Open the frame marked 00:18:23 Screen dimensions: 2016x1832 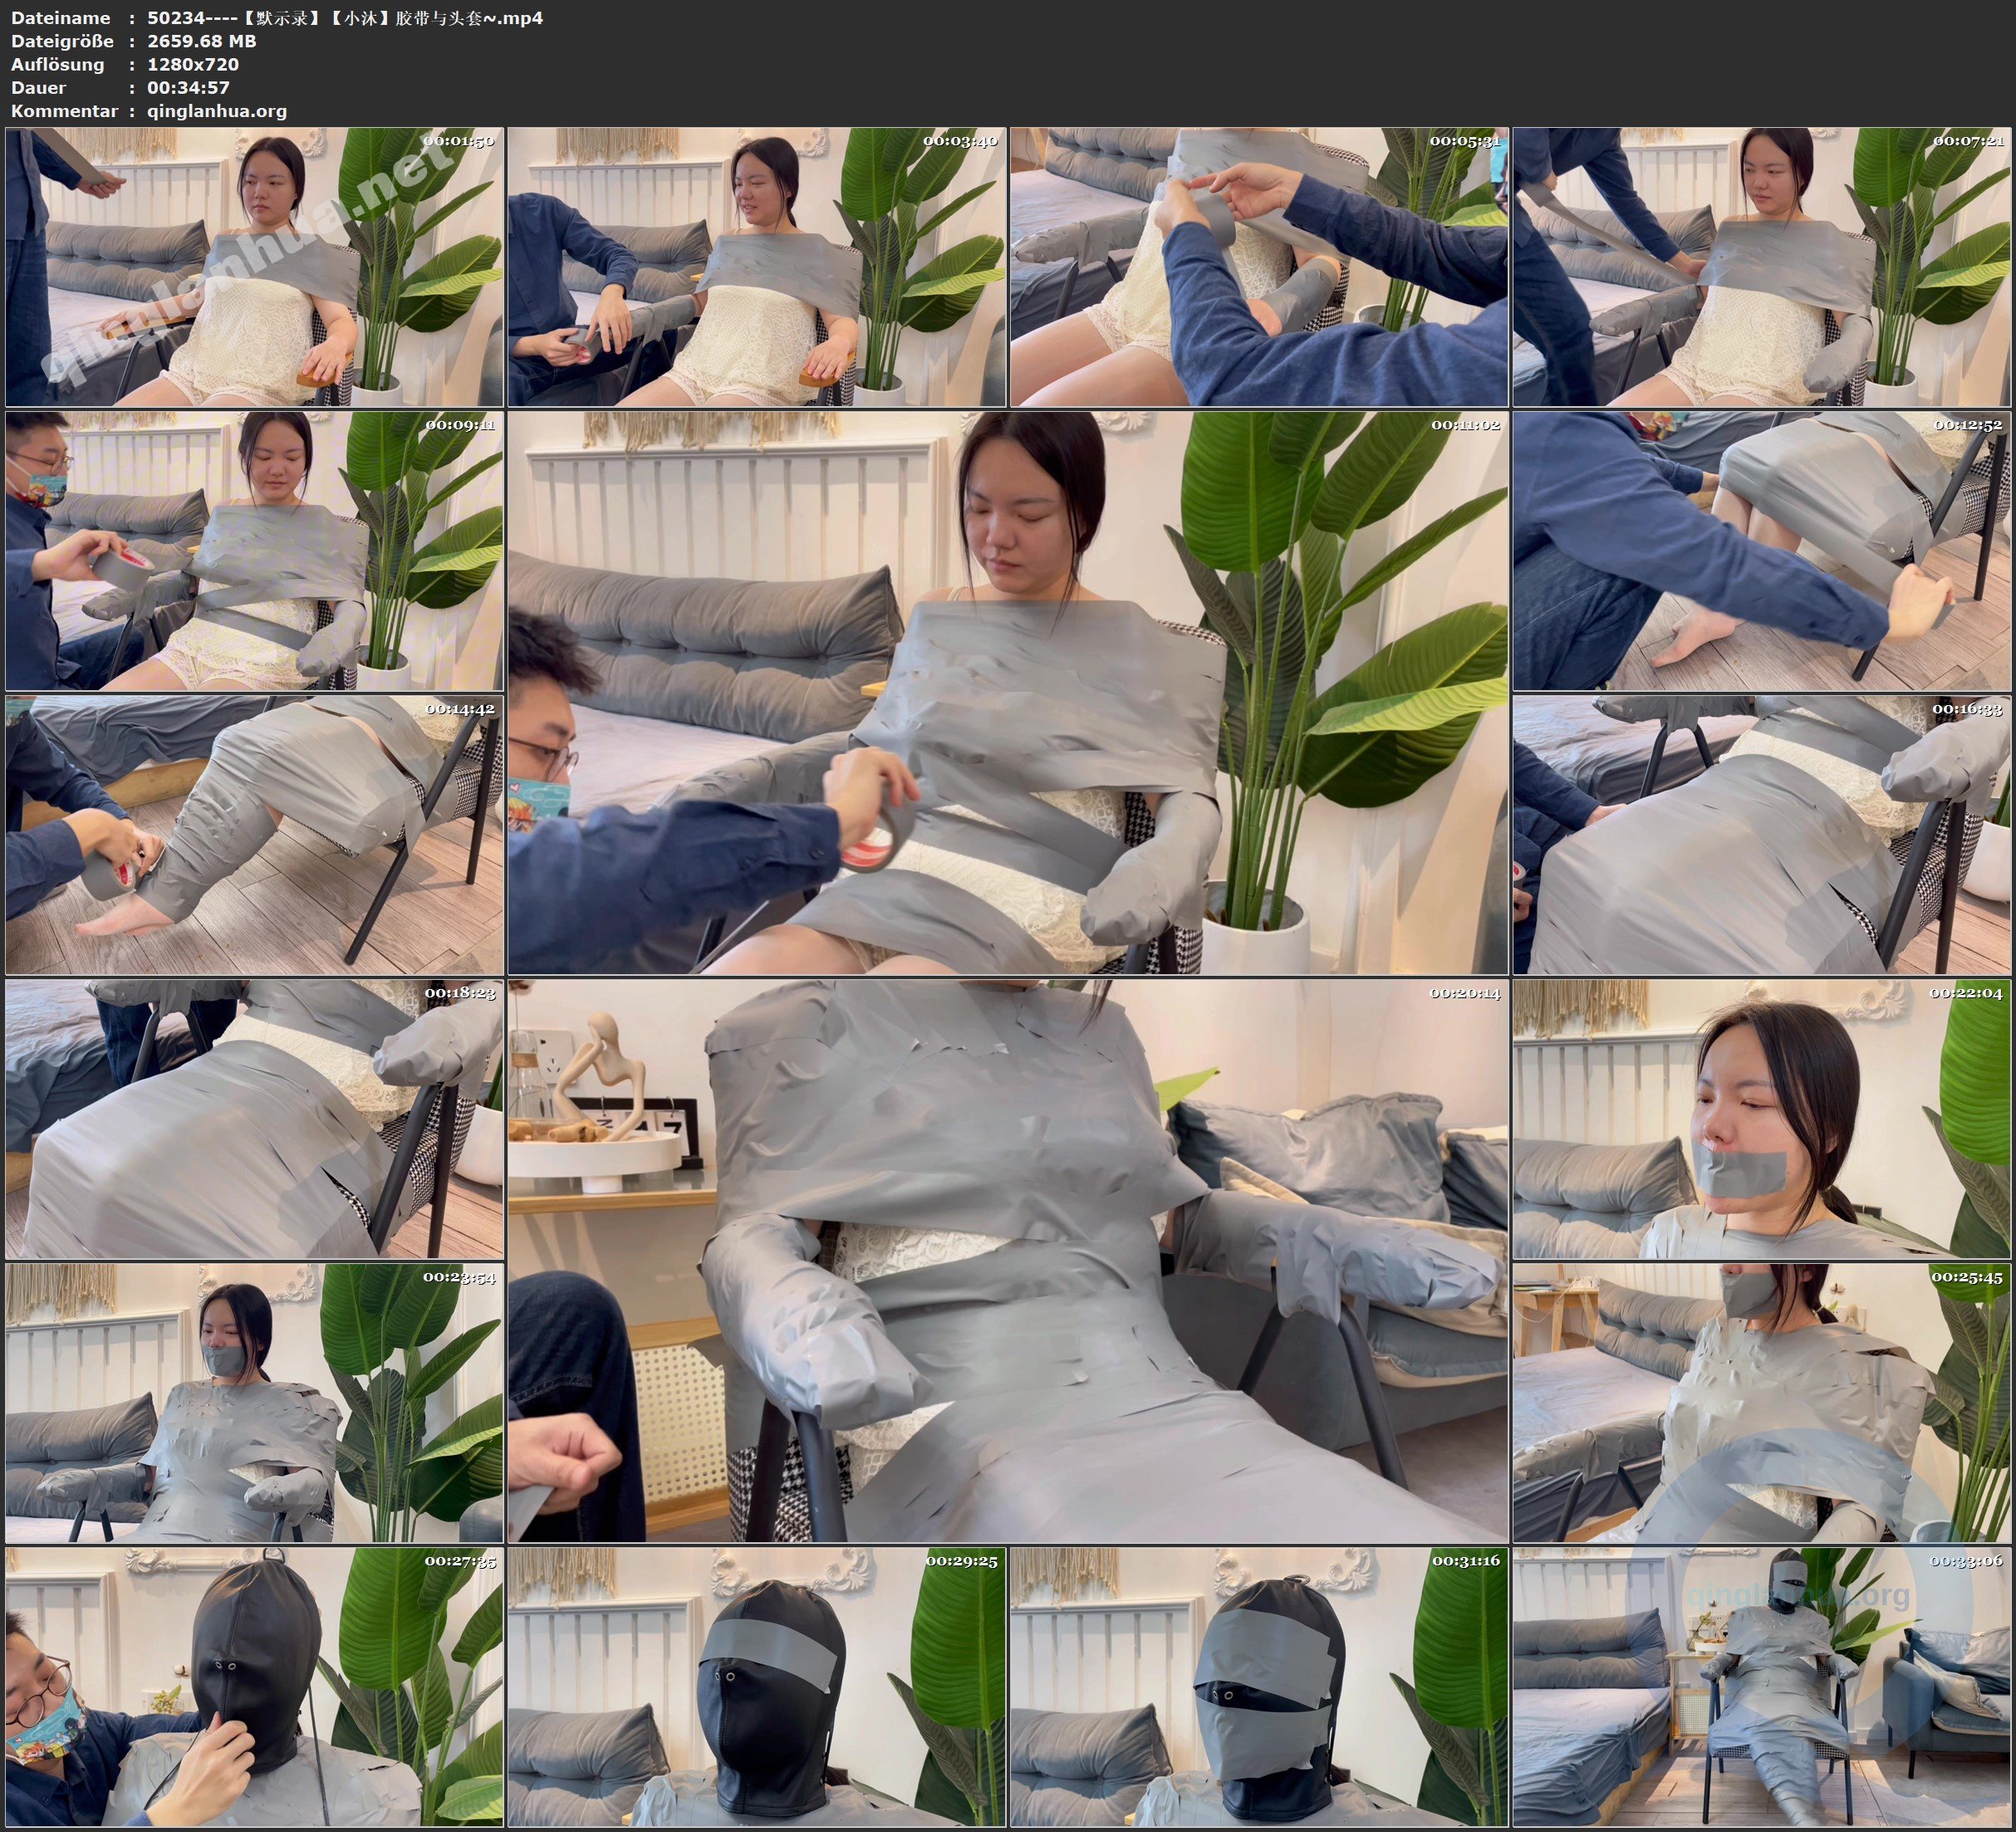click(254, 1119)
